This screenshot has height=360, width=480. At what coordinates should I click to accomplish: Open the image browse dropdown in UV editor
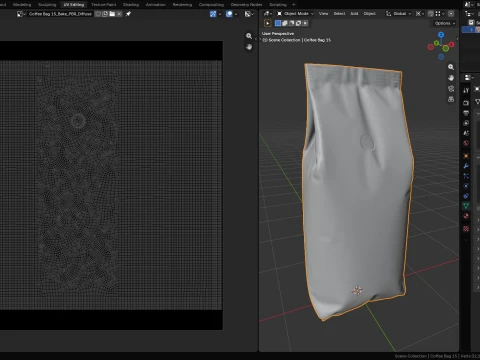21,14
